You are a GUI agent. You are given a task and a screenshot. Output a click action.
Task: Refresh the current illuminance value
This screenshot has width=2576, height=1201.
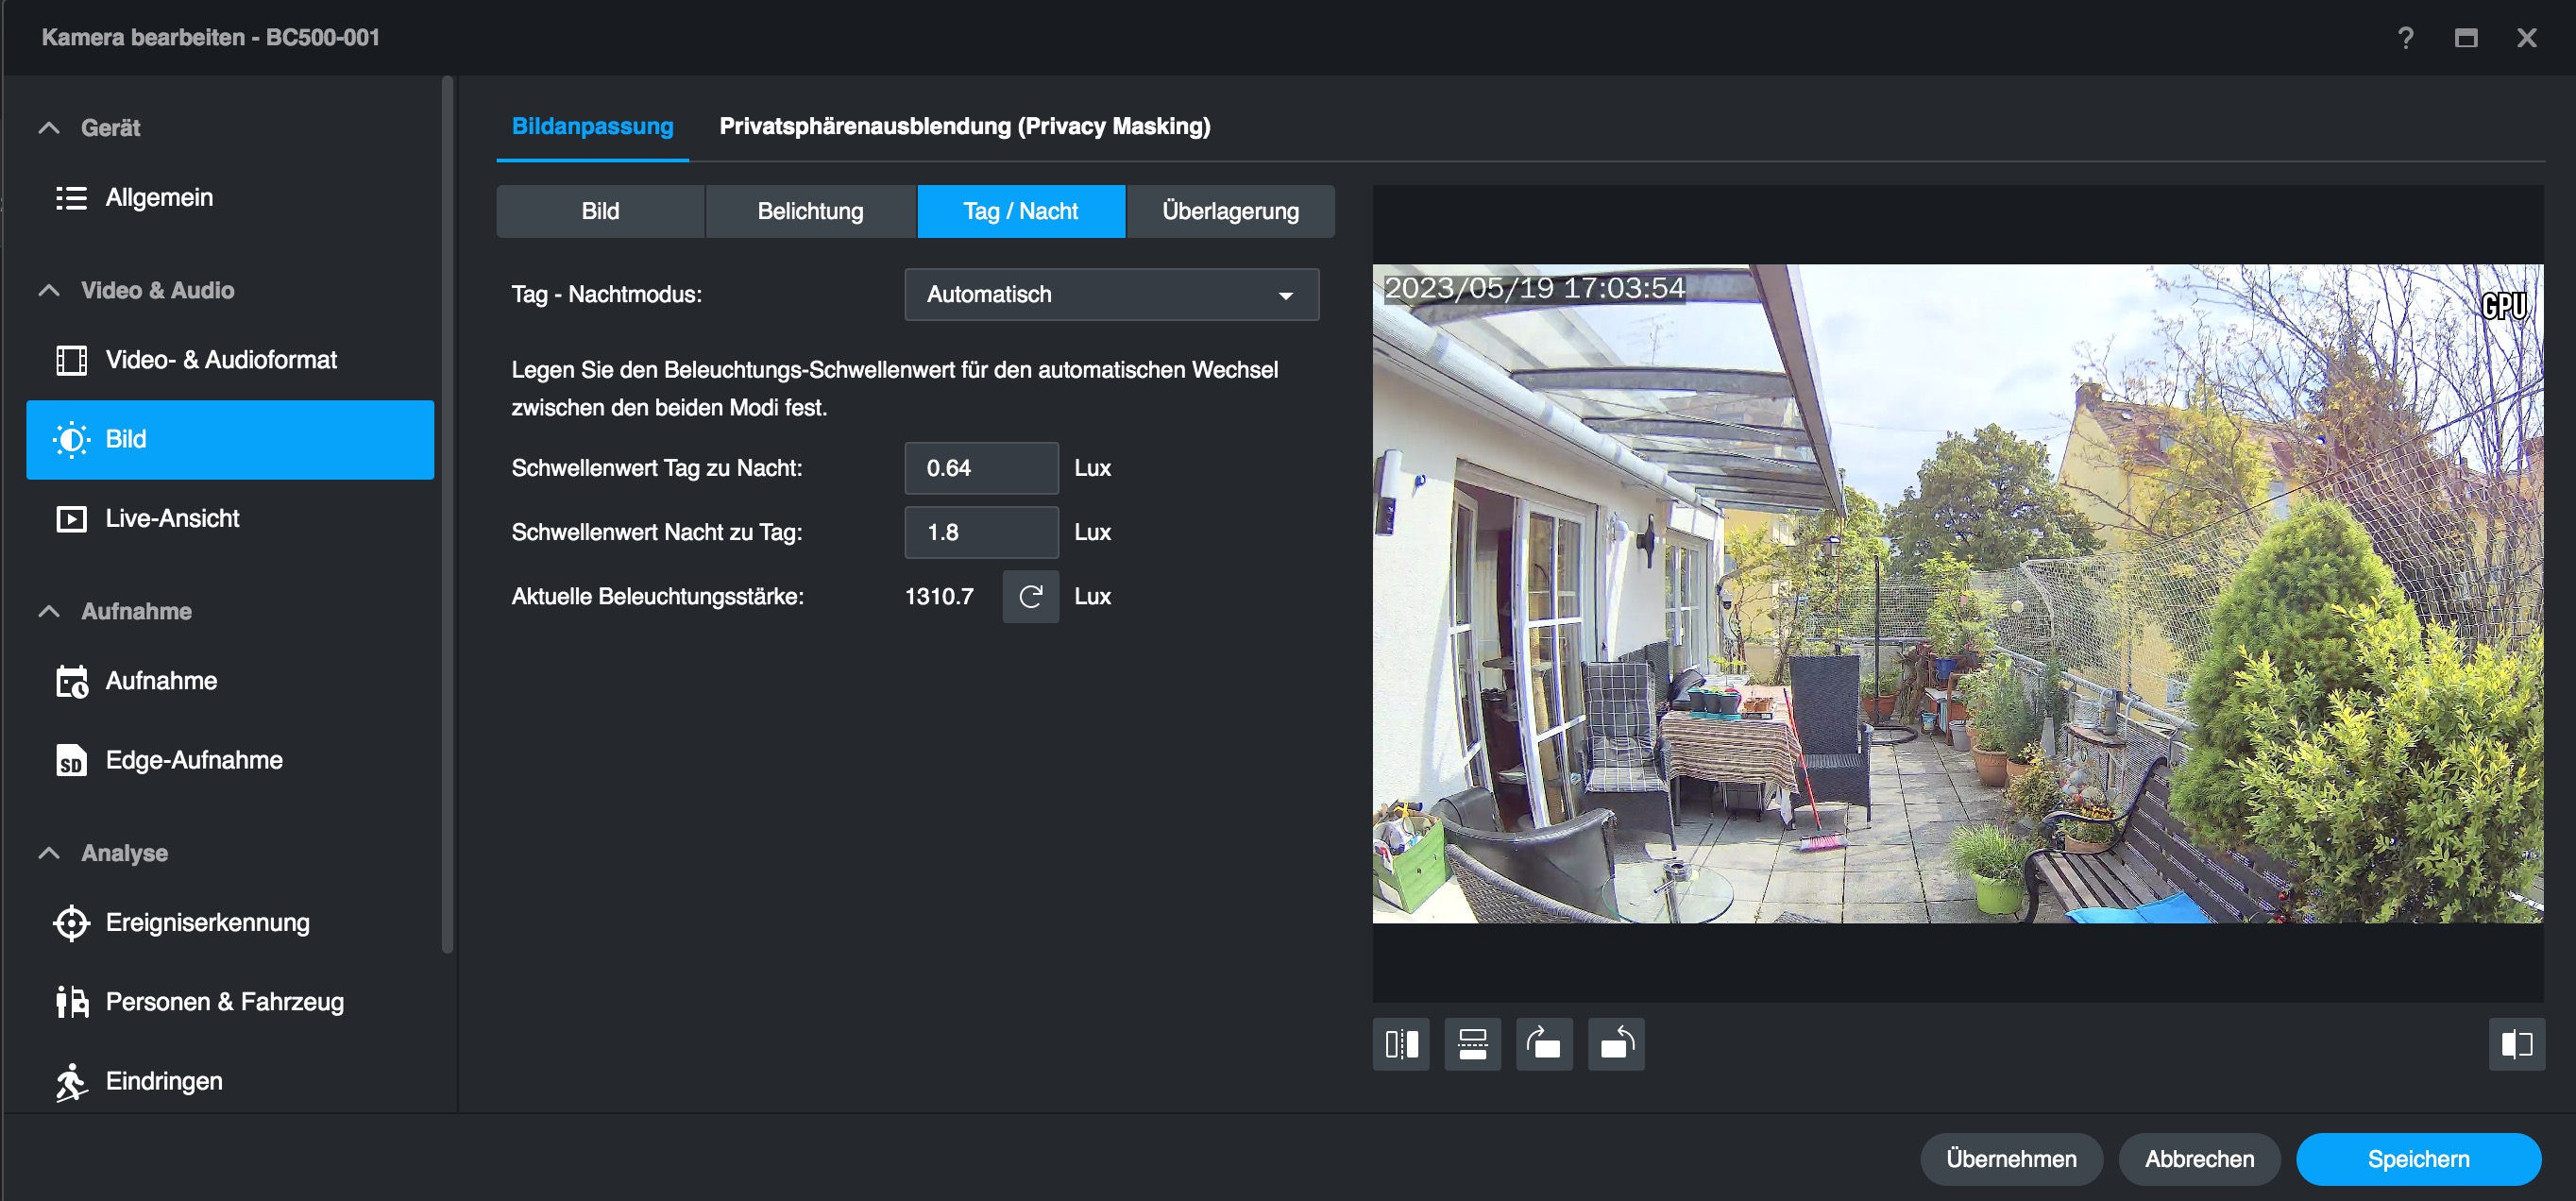coord(1030,597)
